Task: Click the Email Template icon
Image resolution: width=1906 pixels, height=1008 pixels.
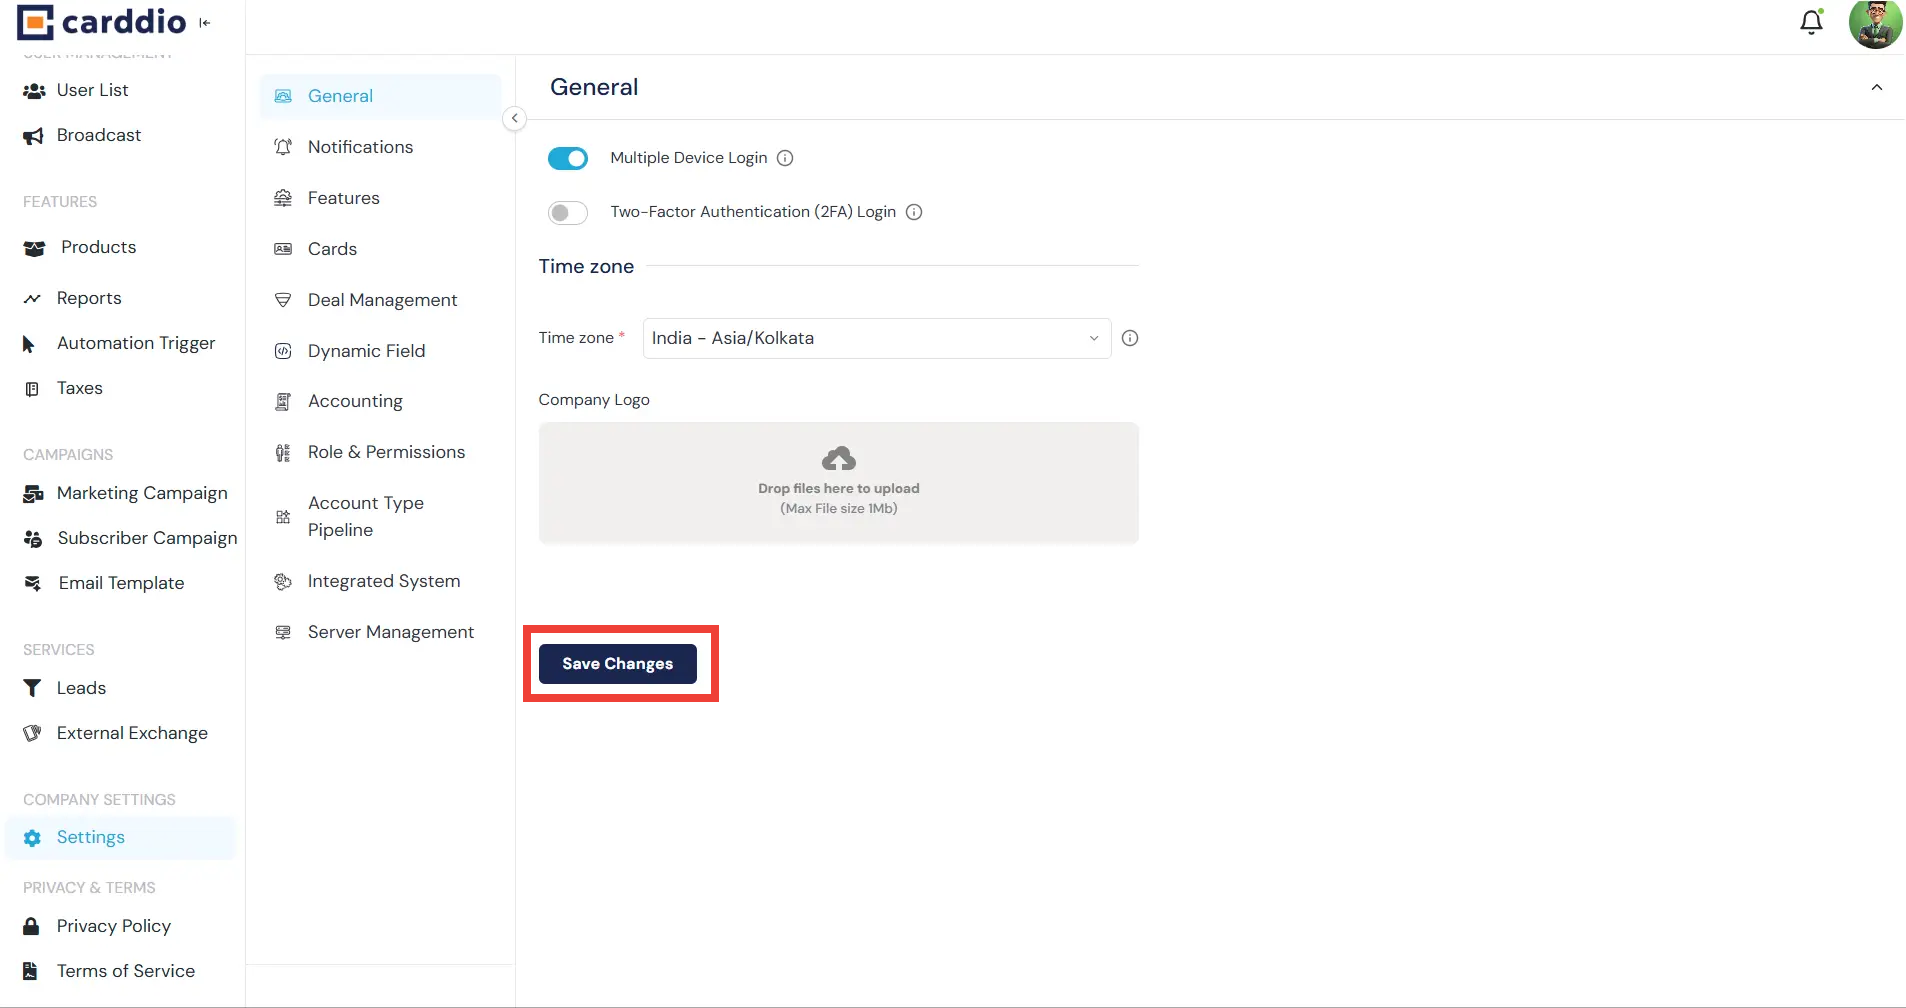Action: click(x=33, y=583)
